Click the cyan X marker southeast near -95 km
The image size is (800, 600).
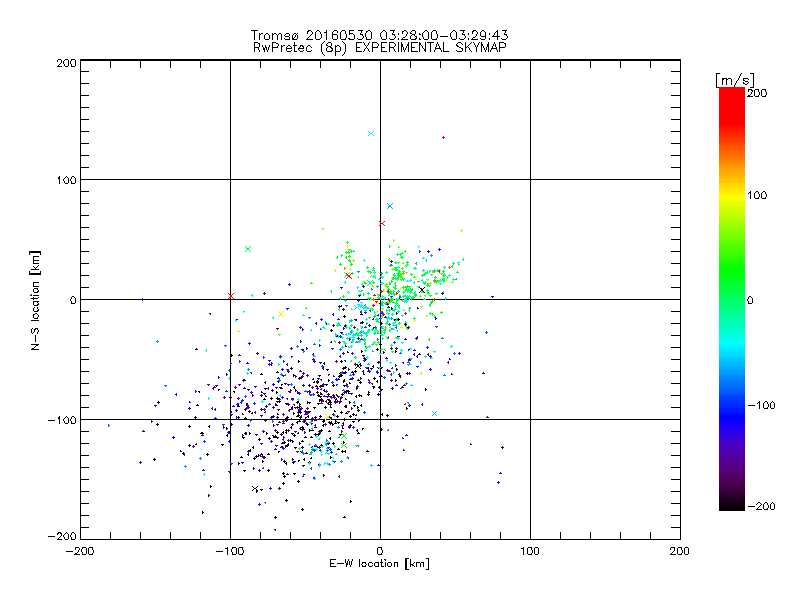(x=434, y=413)
